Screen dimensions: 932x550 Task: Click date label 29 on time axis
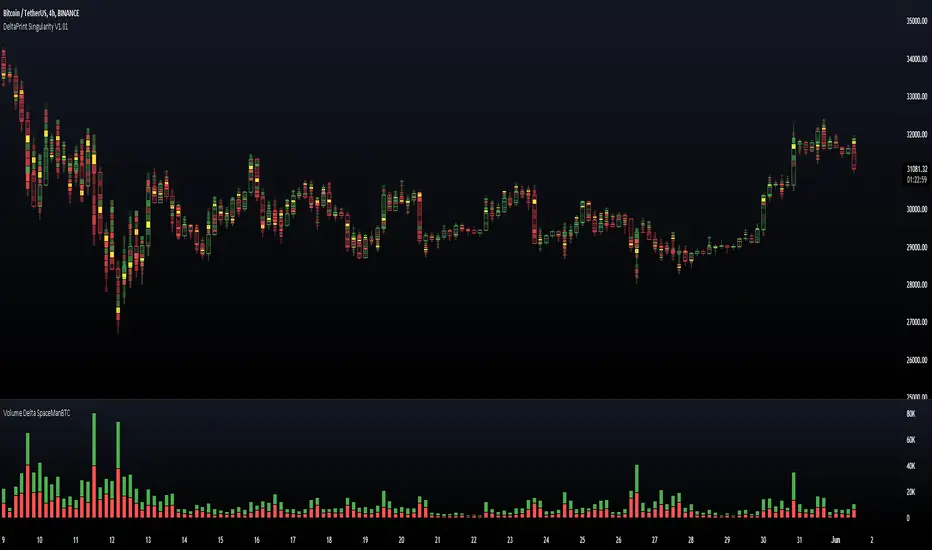click(727, 540)
